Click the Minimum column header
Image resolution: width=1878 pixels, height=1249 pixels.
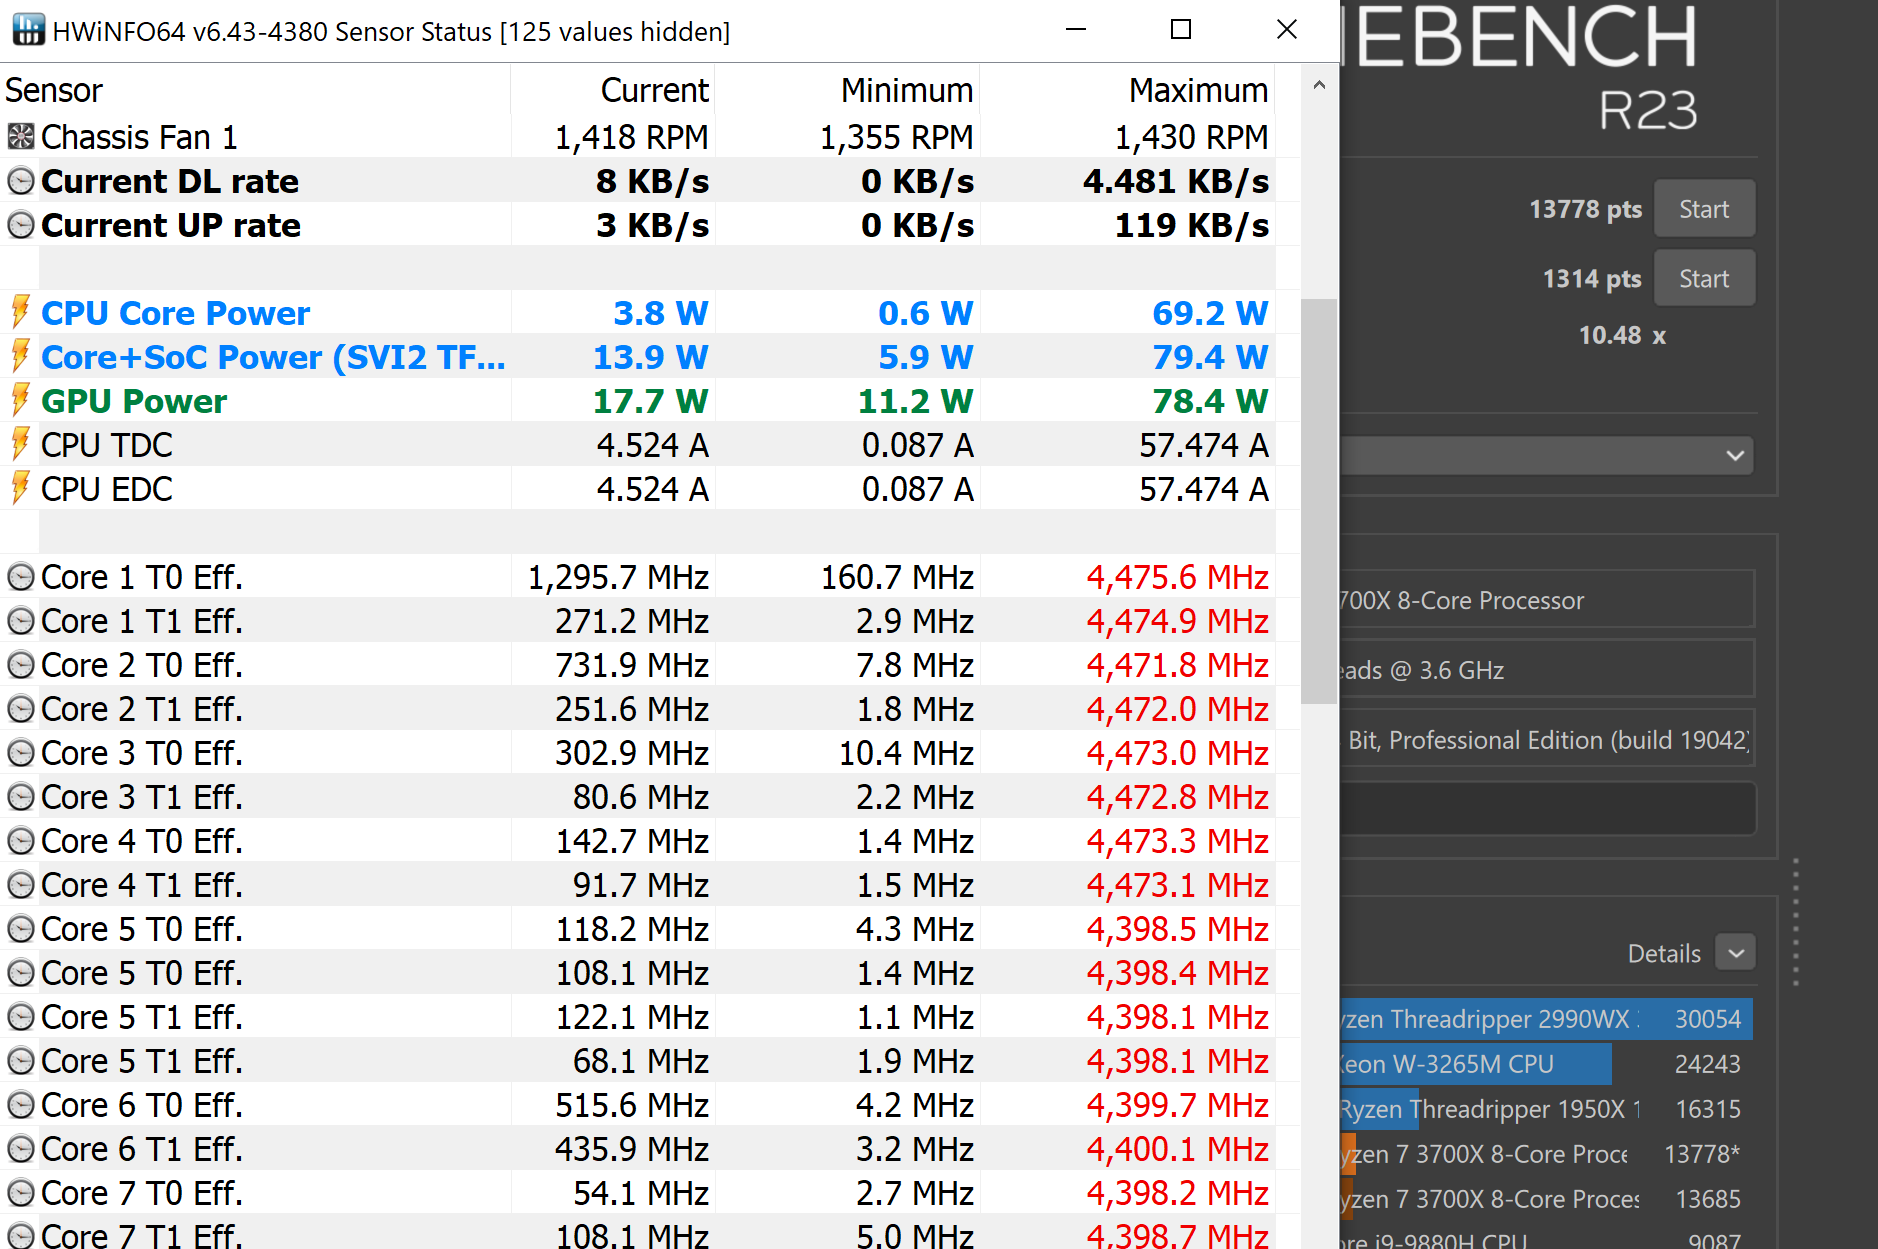tap(847, 90)
